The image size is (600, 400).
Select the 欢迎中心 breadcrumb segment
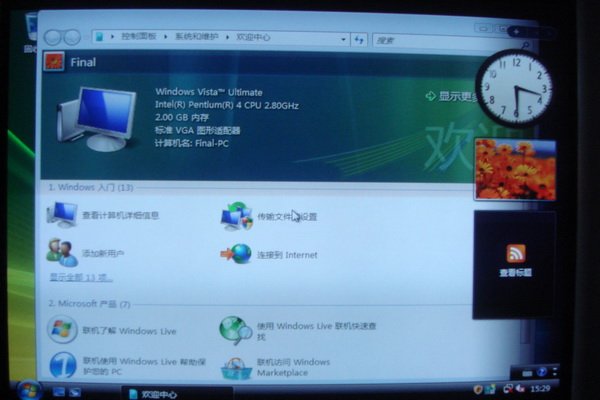253,37
